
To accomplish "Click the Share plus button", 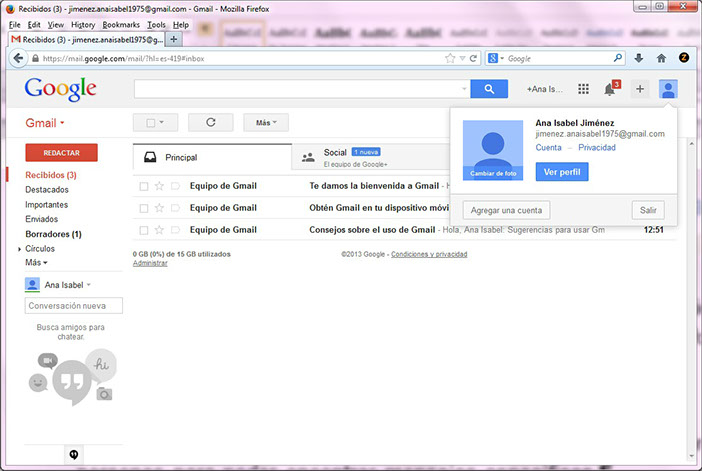I will pos(640,89).
